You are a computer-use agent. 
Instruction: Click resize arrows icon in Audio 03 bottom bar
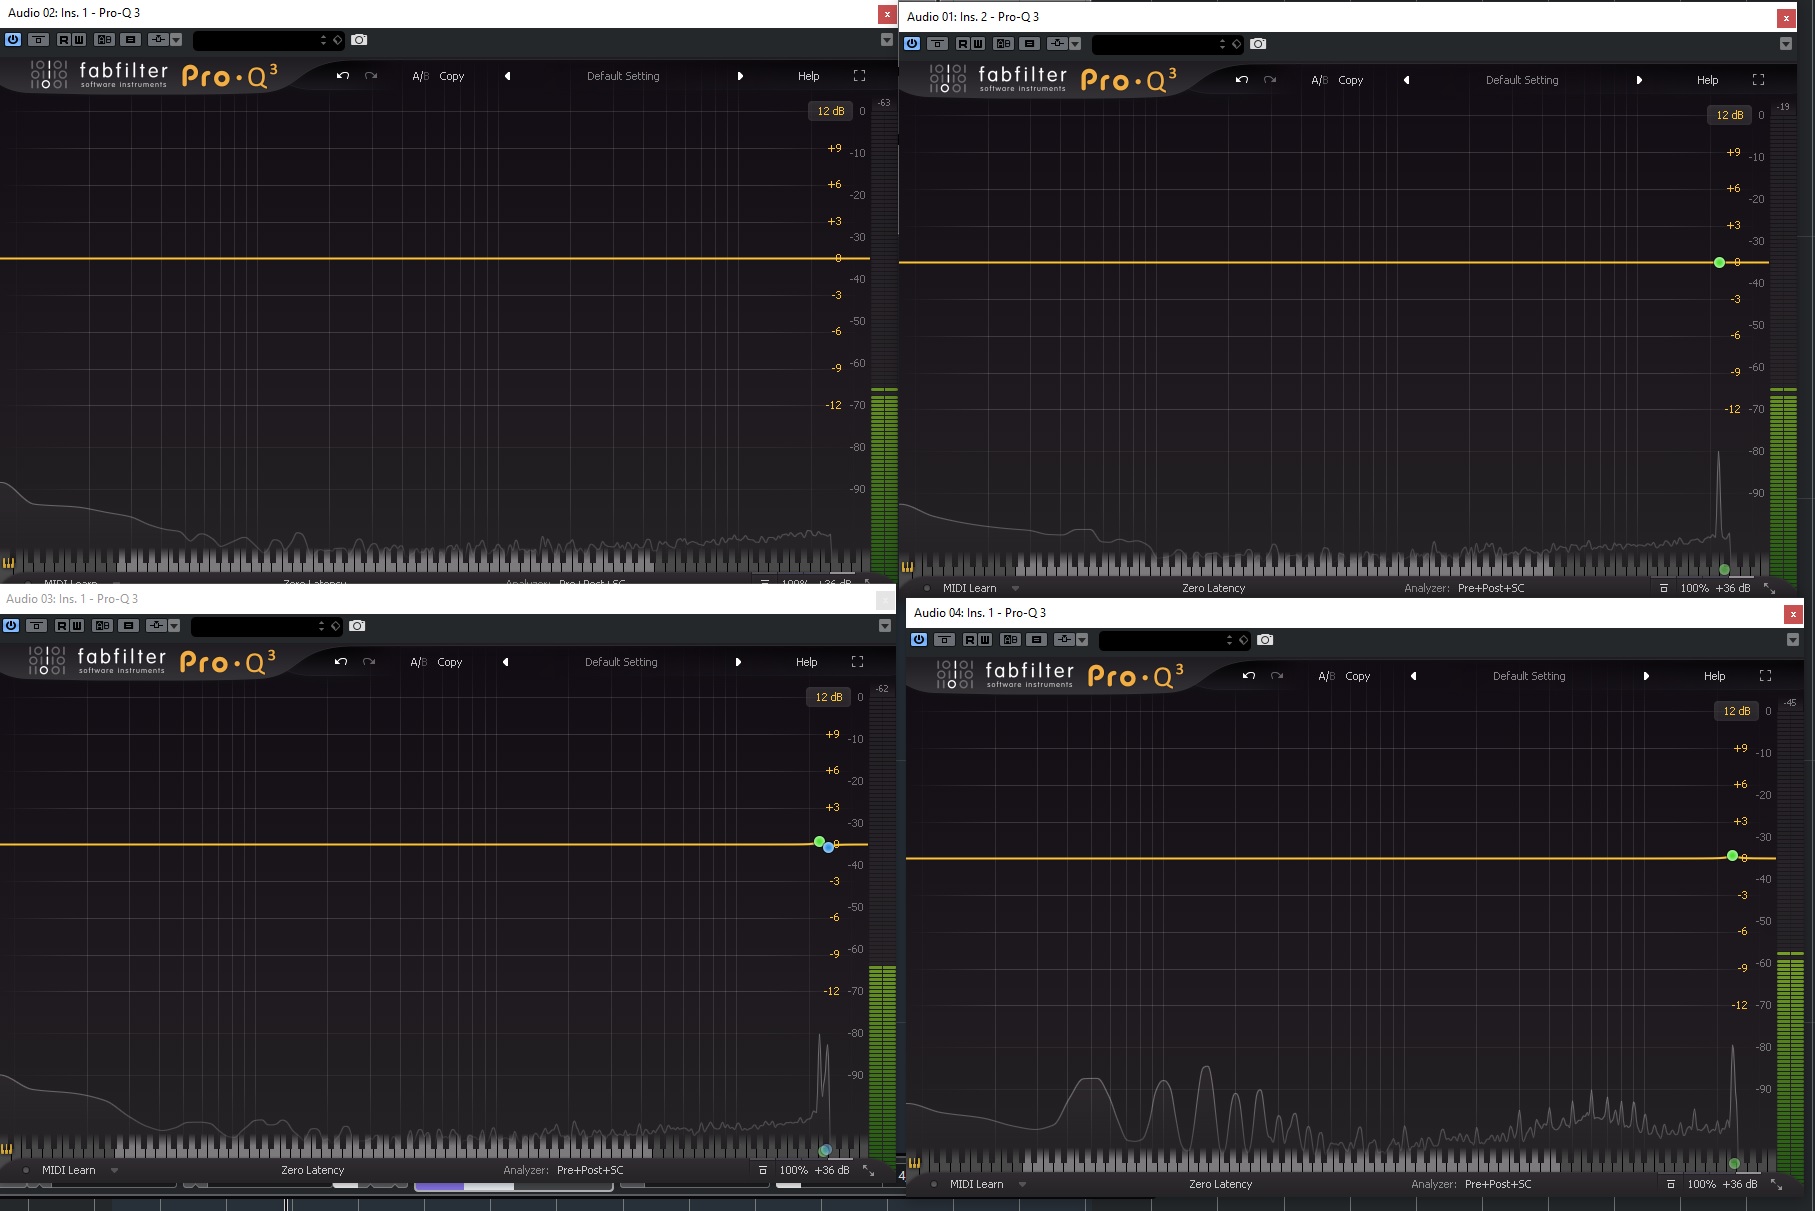click(x=868, y=1170)
